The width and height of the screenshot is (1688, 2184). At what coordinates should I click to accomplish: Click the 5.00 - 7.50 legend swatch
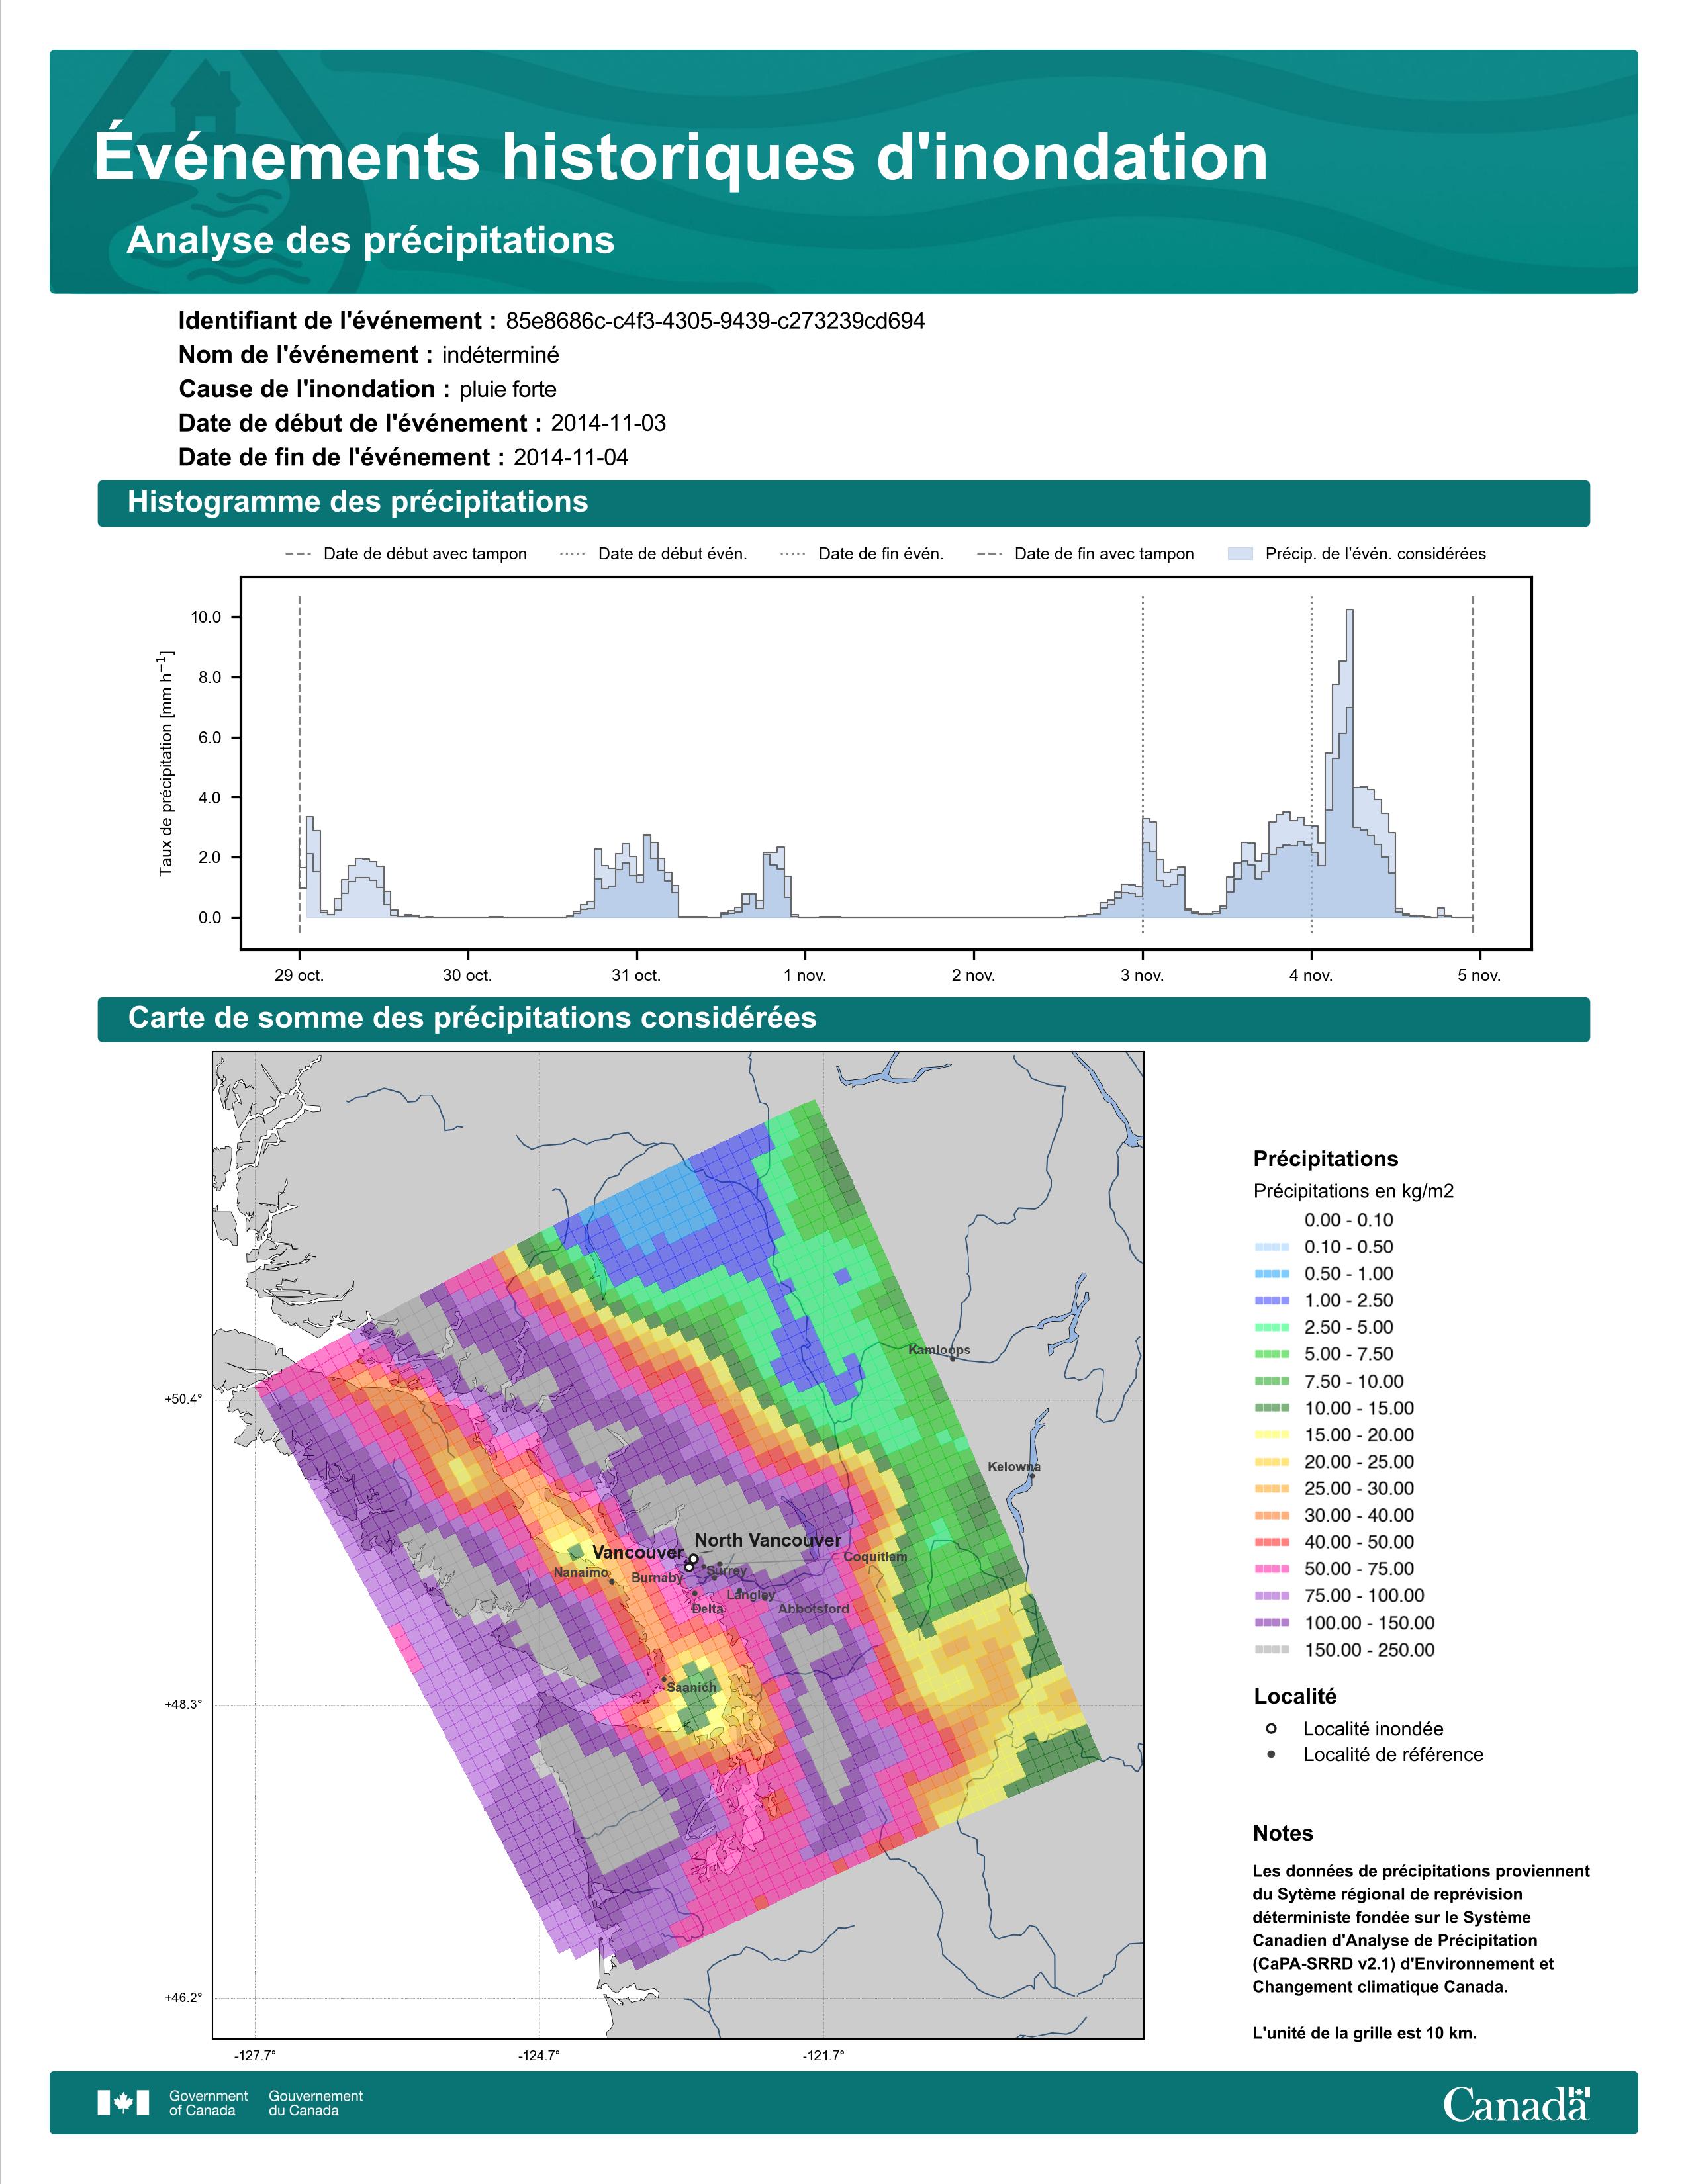coord(1271,1354)
